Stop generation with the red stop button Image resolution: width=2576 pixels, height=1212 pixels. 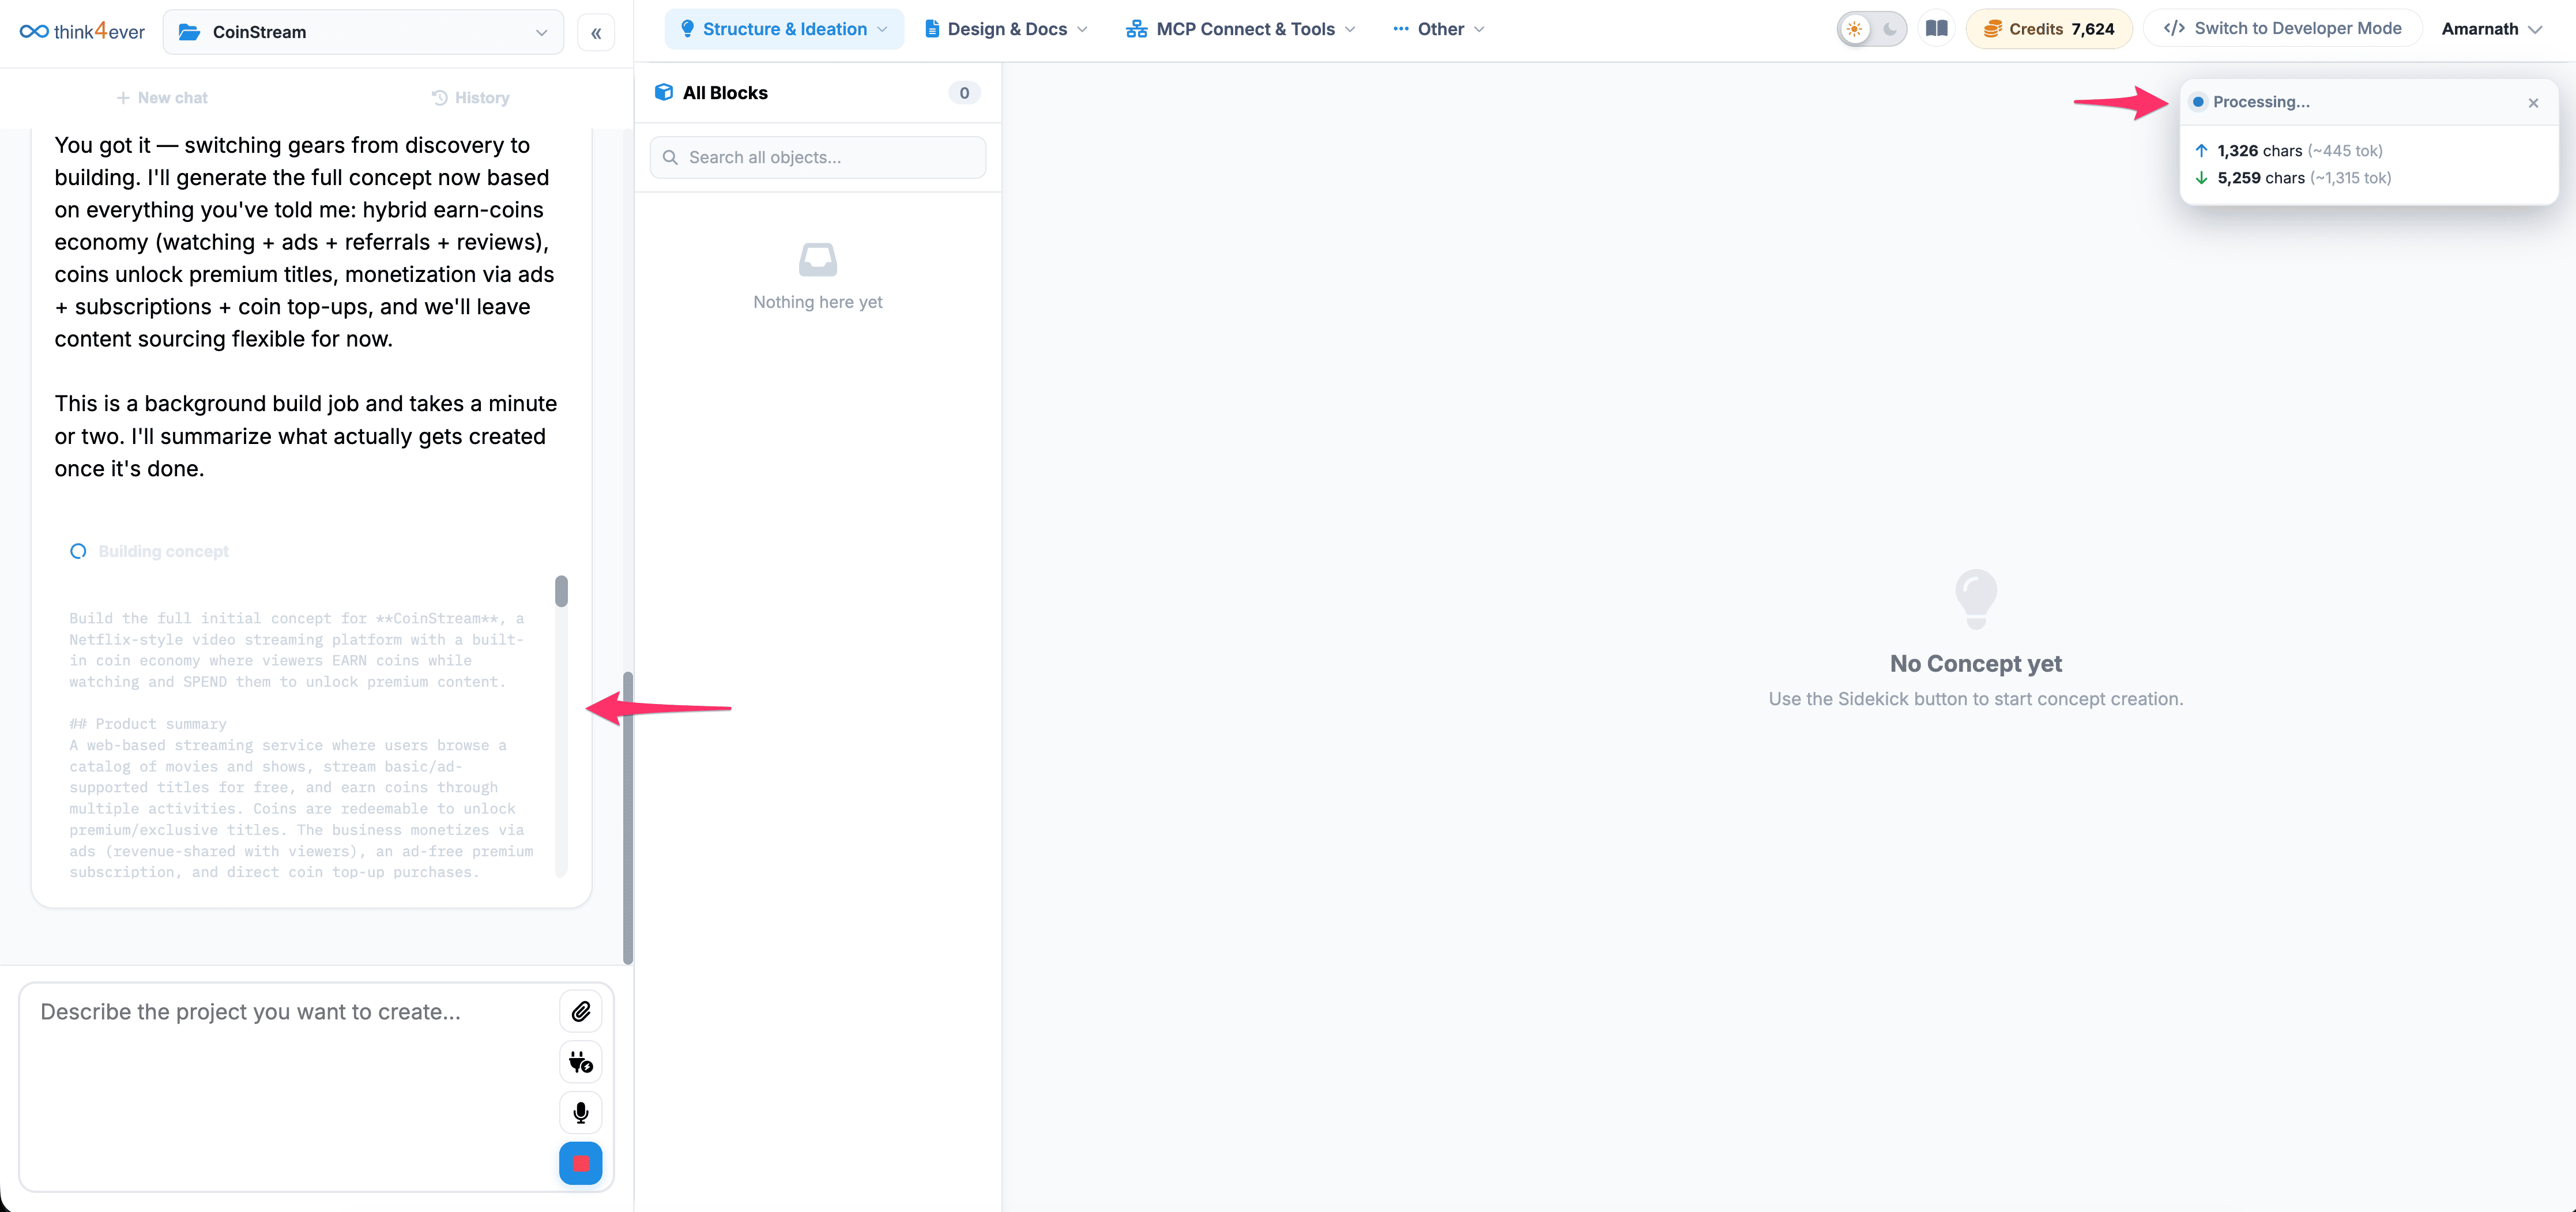[x=580, y=1163]
